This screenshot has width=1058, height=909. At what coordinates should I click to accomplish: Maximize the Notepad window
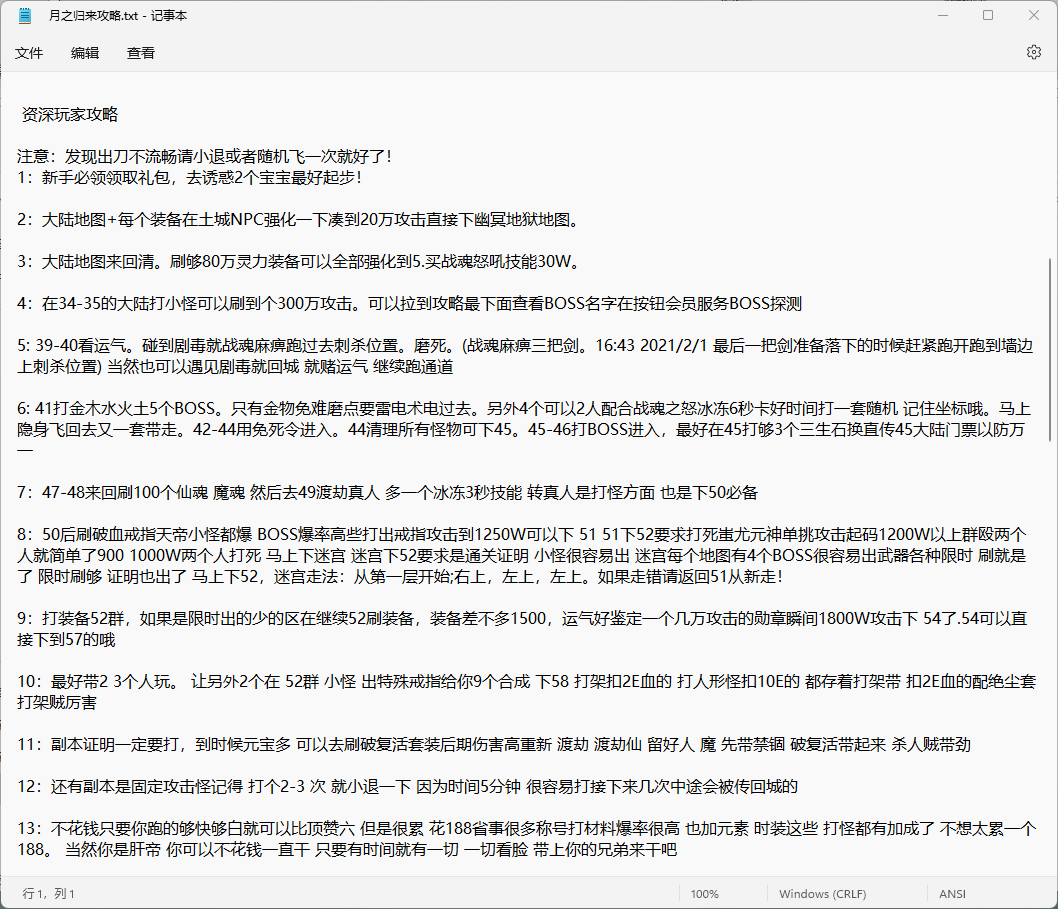(987, 15)
